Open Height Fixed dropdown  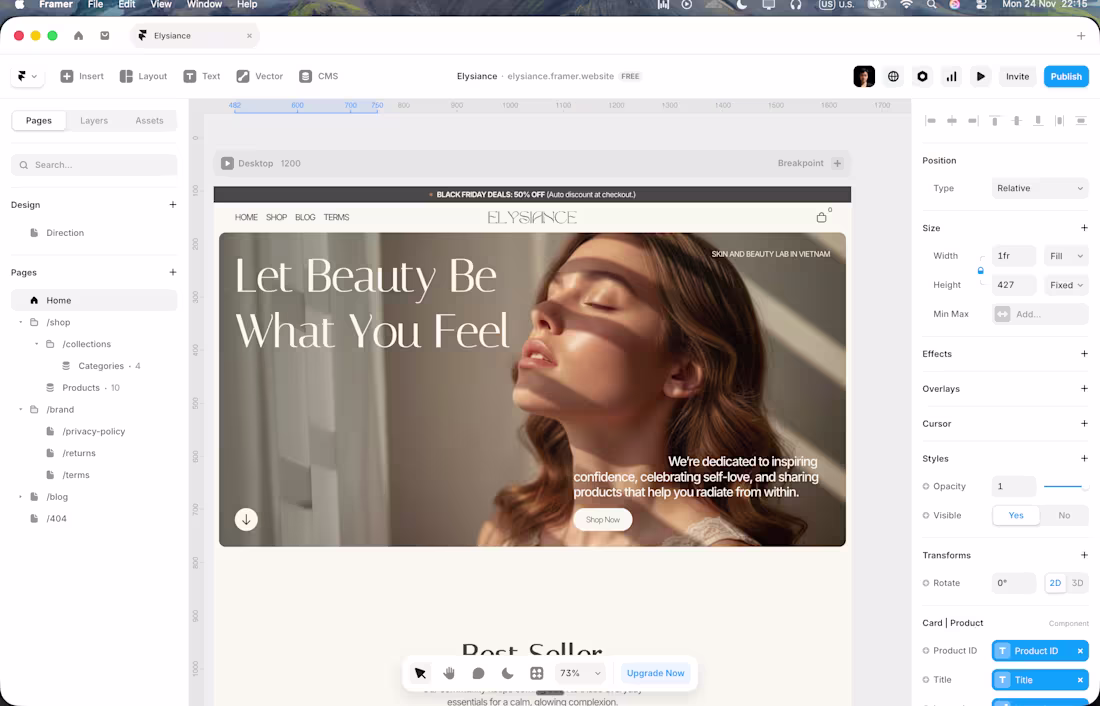coord(1066,285)
